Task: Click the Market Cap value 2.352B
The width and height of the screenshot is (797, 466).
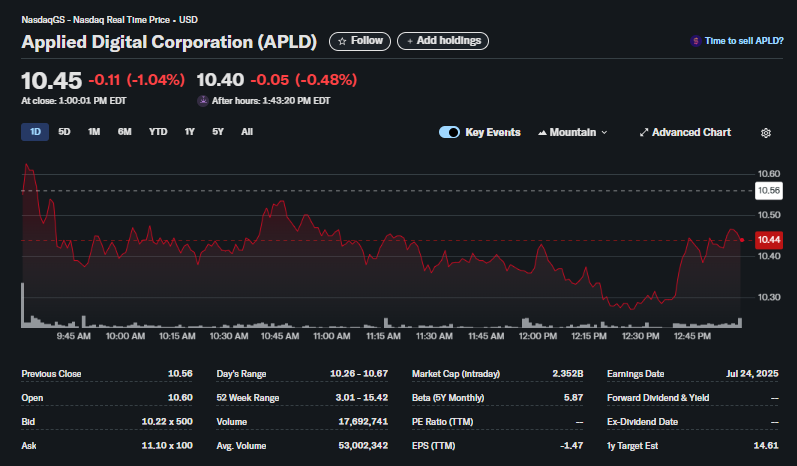Action: coord(568,374)
